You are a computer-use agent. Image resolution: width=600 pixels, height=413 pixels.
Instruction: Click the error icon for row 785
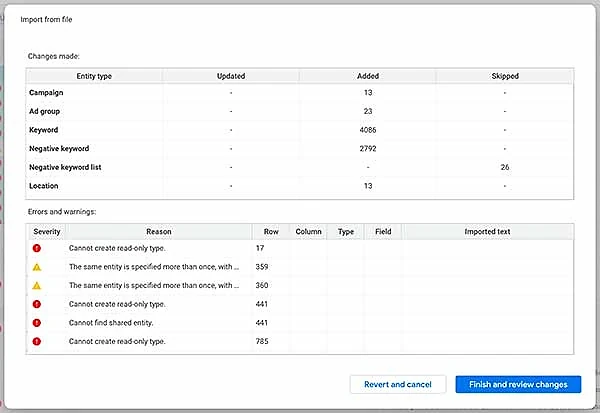pos(37,341)
